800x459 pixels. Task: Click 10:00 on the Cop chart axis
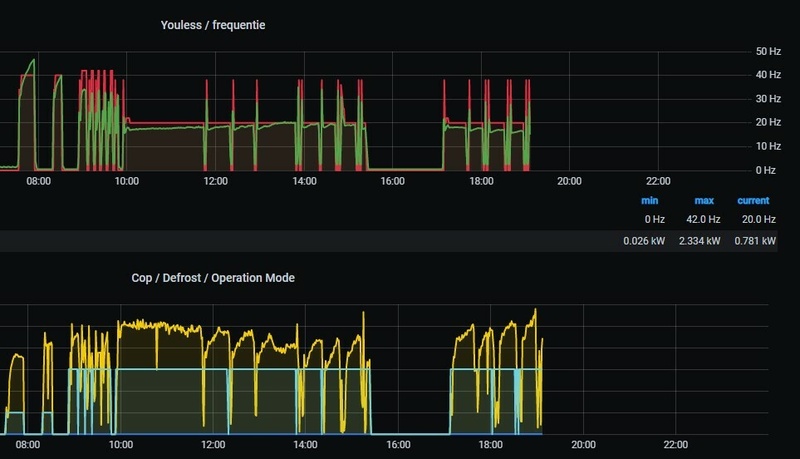pyautogui.click(x=120, y=445)
